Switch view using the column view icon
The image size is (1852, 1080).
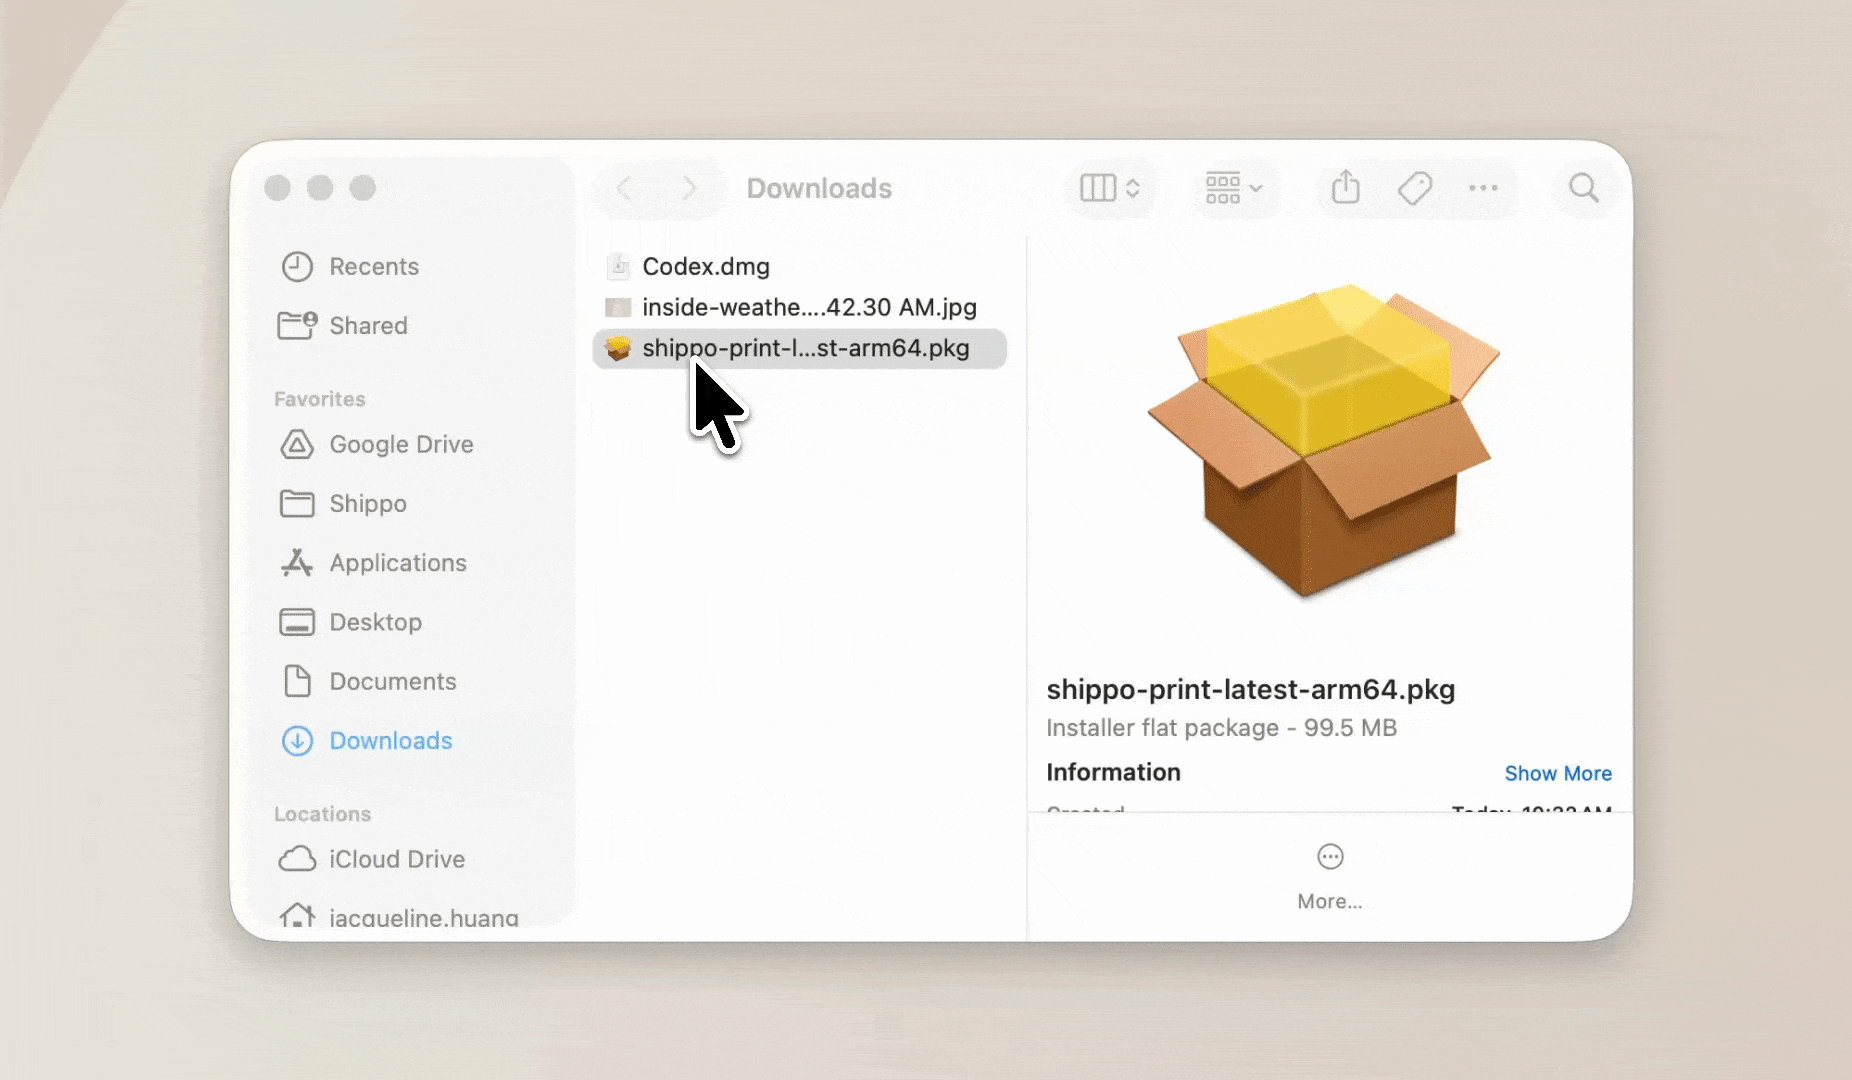1109,188
